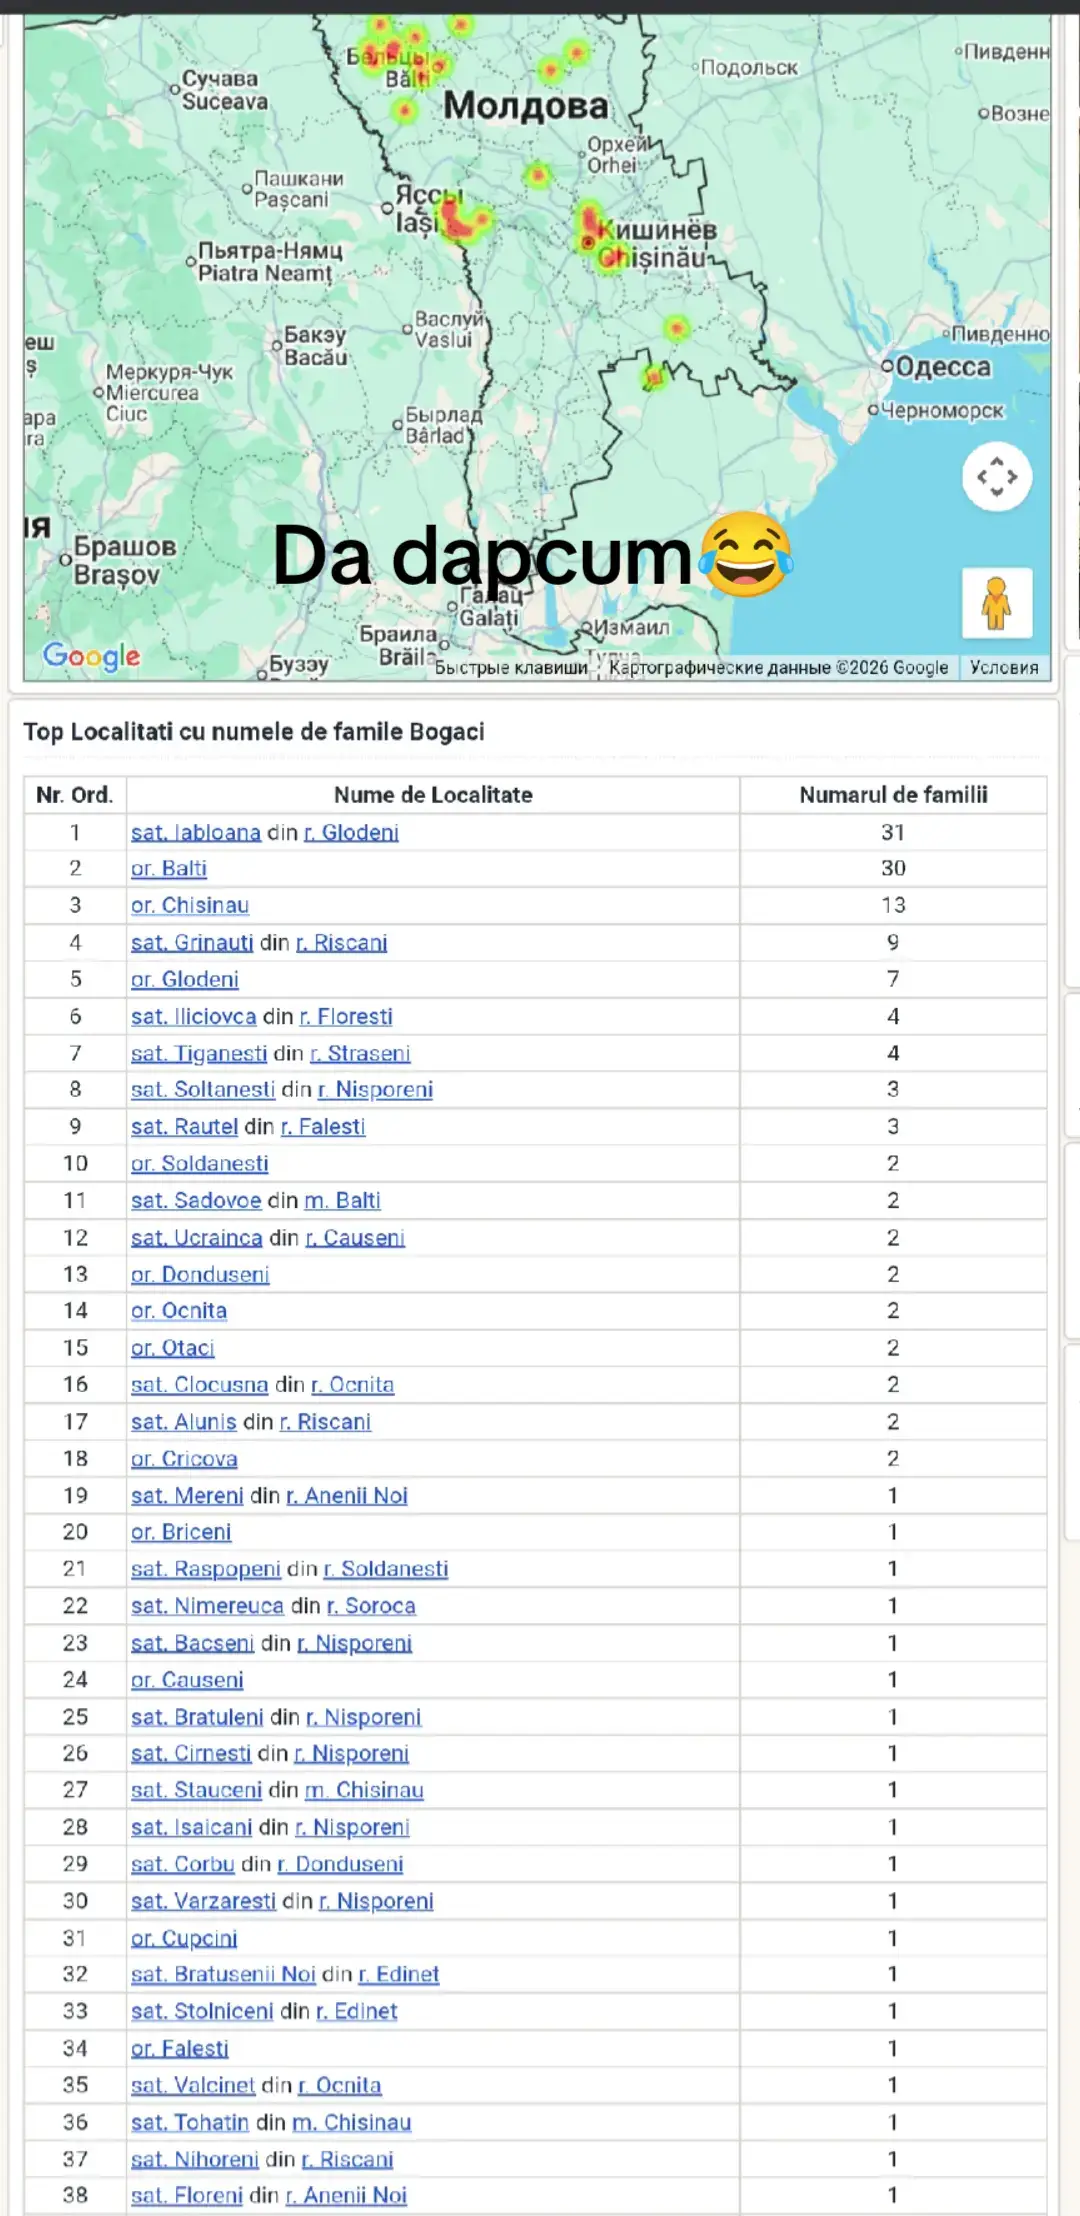Click the map camera controls button
Image resolution: width=1080 pixels, height=2216 pixels.
(996, 477)
